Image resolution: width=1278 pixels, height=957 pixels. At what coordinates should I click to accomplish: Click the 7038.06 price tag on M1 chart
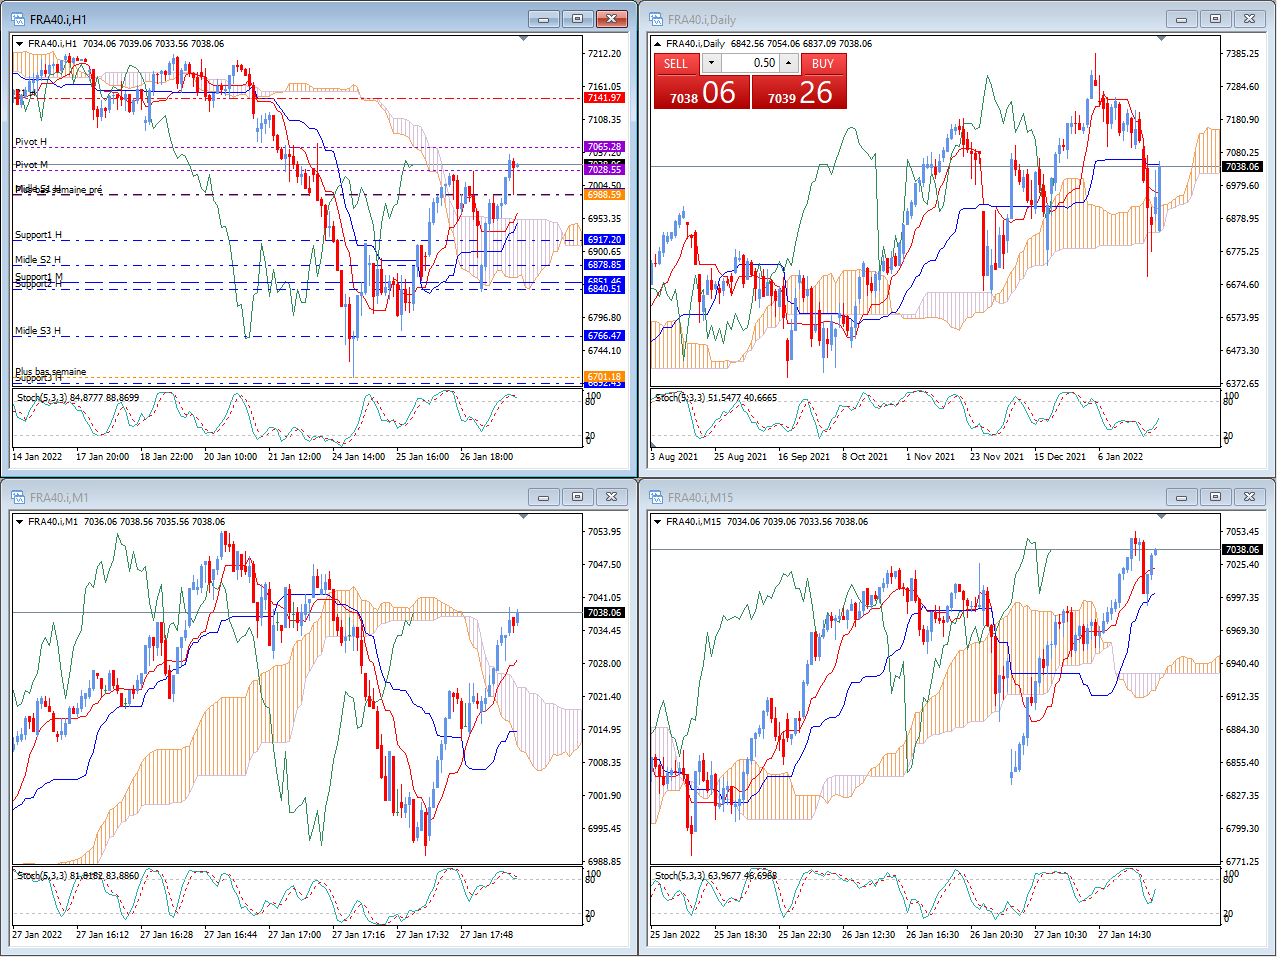click(604, 613)
